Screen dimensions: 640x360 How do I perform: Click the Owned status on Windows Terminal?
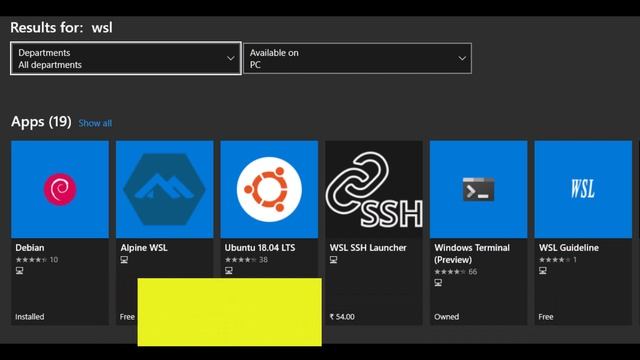tap(447, 317)
